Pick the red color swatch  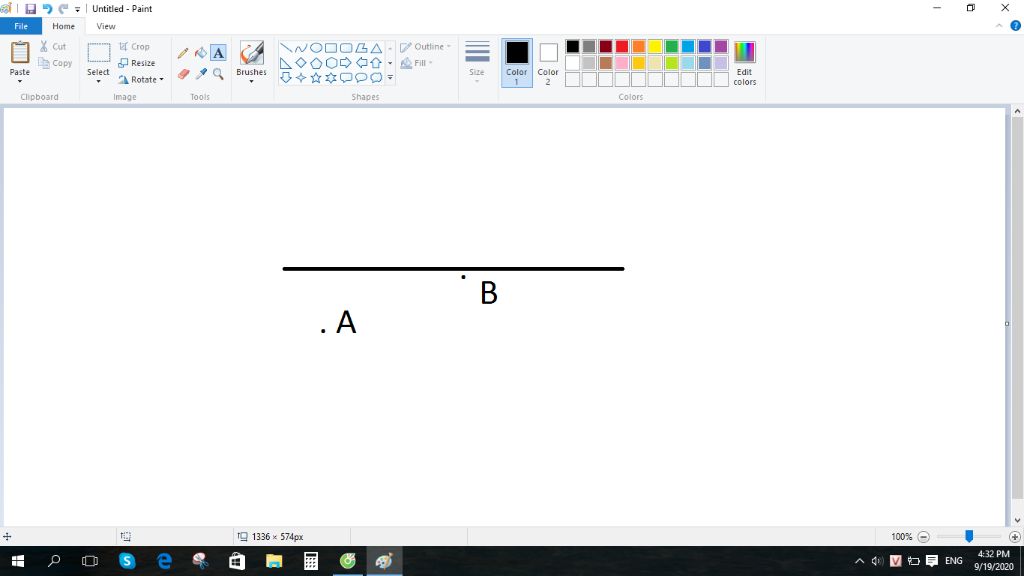click(622, 46)
